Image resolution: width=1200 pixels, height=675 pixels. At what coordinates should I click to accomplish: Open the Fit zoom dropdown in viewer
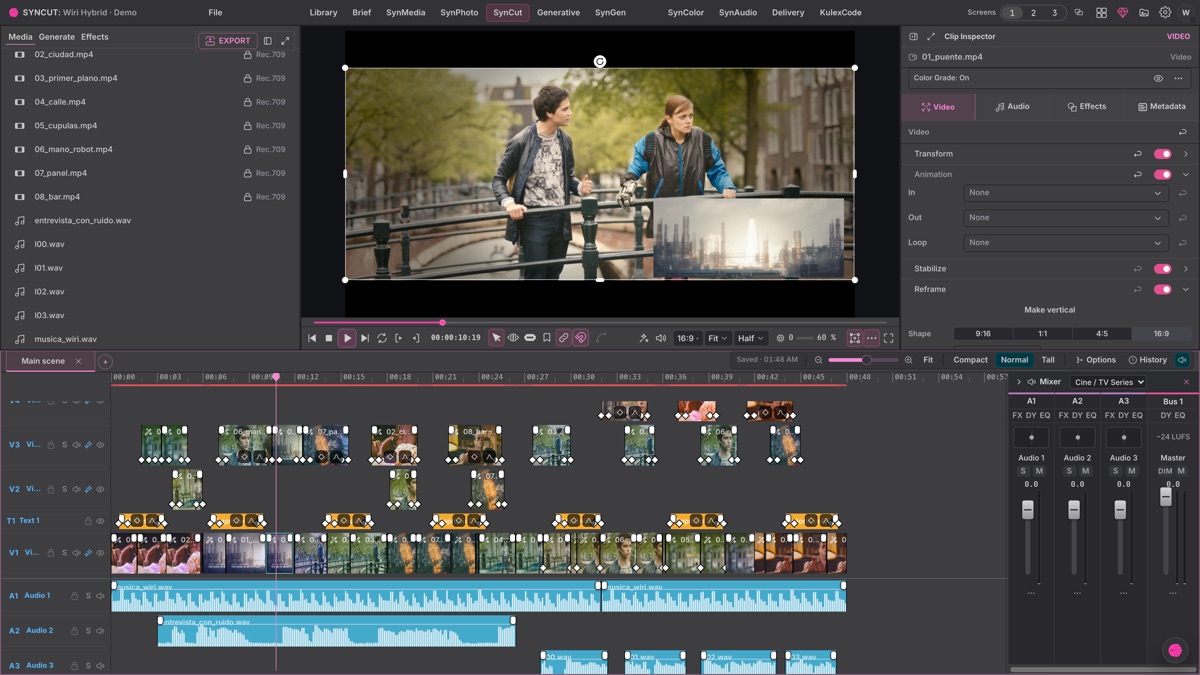point(718,338)
